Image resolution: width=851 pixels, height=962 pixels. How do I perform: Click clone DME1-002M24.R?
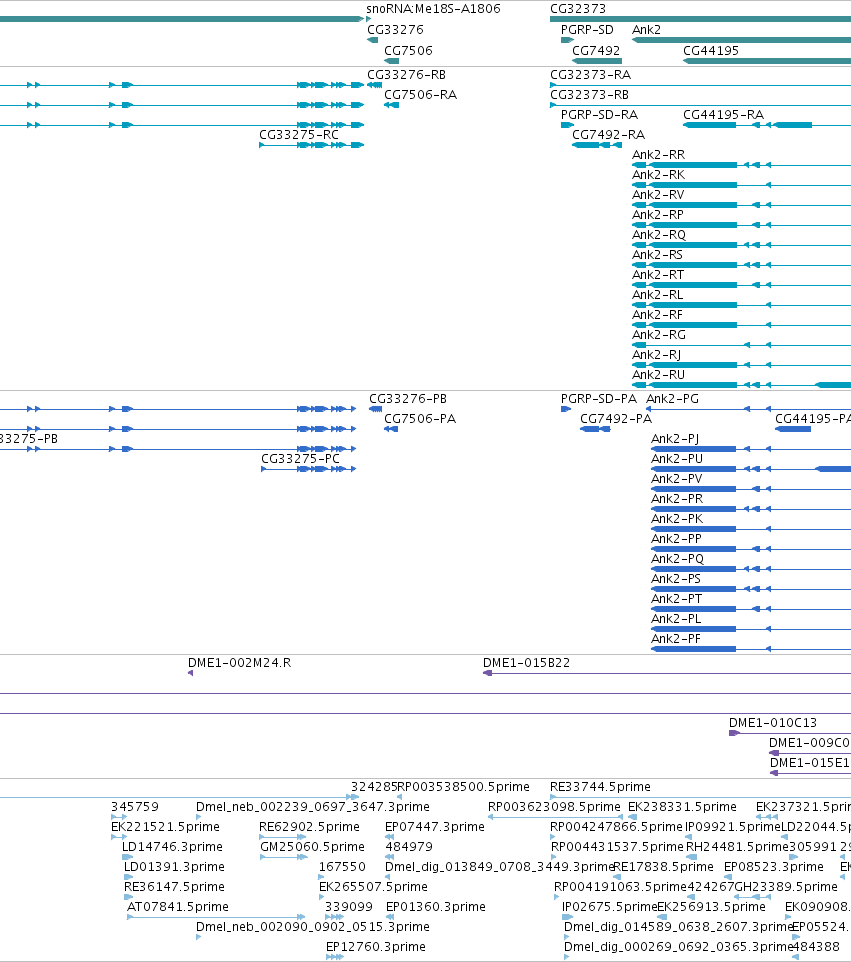(x=239, y=663)
